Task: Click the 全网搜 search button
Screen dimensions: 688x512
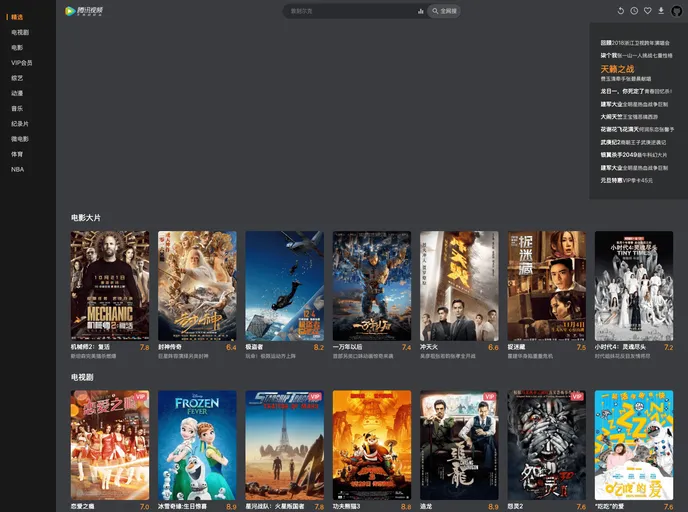Action: (x=444, y=11)
